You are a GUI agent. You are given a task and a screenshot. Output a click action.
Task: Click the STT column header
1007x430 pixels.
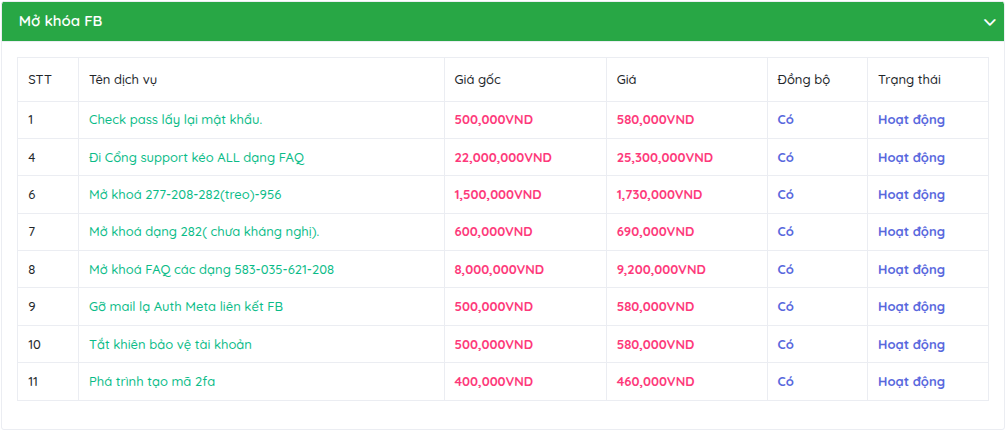tap(40, 80)
